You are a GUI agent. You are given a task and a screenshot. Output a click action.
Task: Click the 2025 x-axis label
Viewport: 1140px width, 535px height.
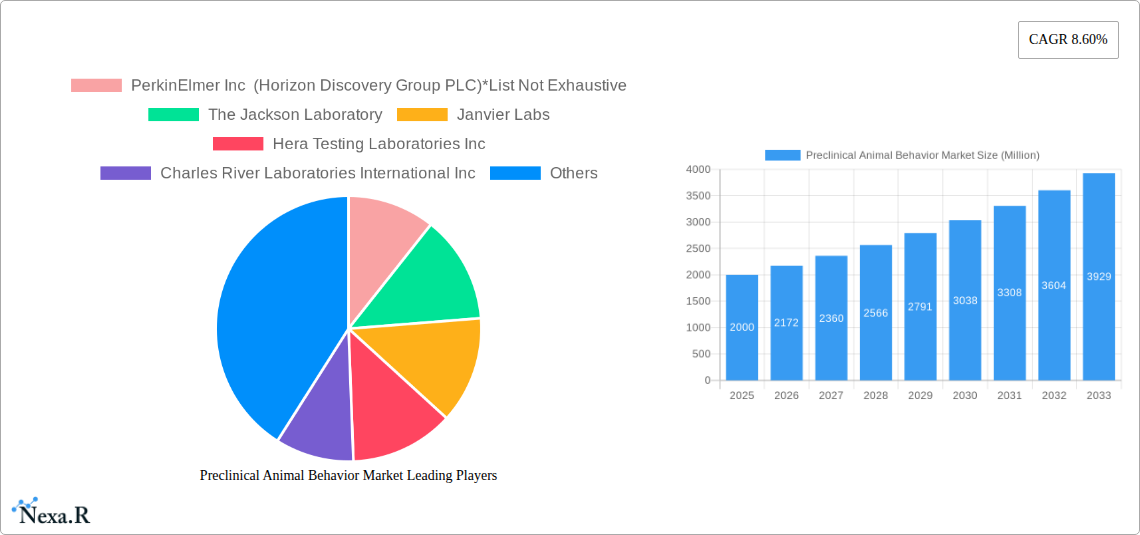(x=742, y=395)
